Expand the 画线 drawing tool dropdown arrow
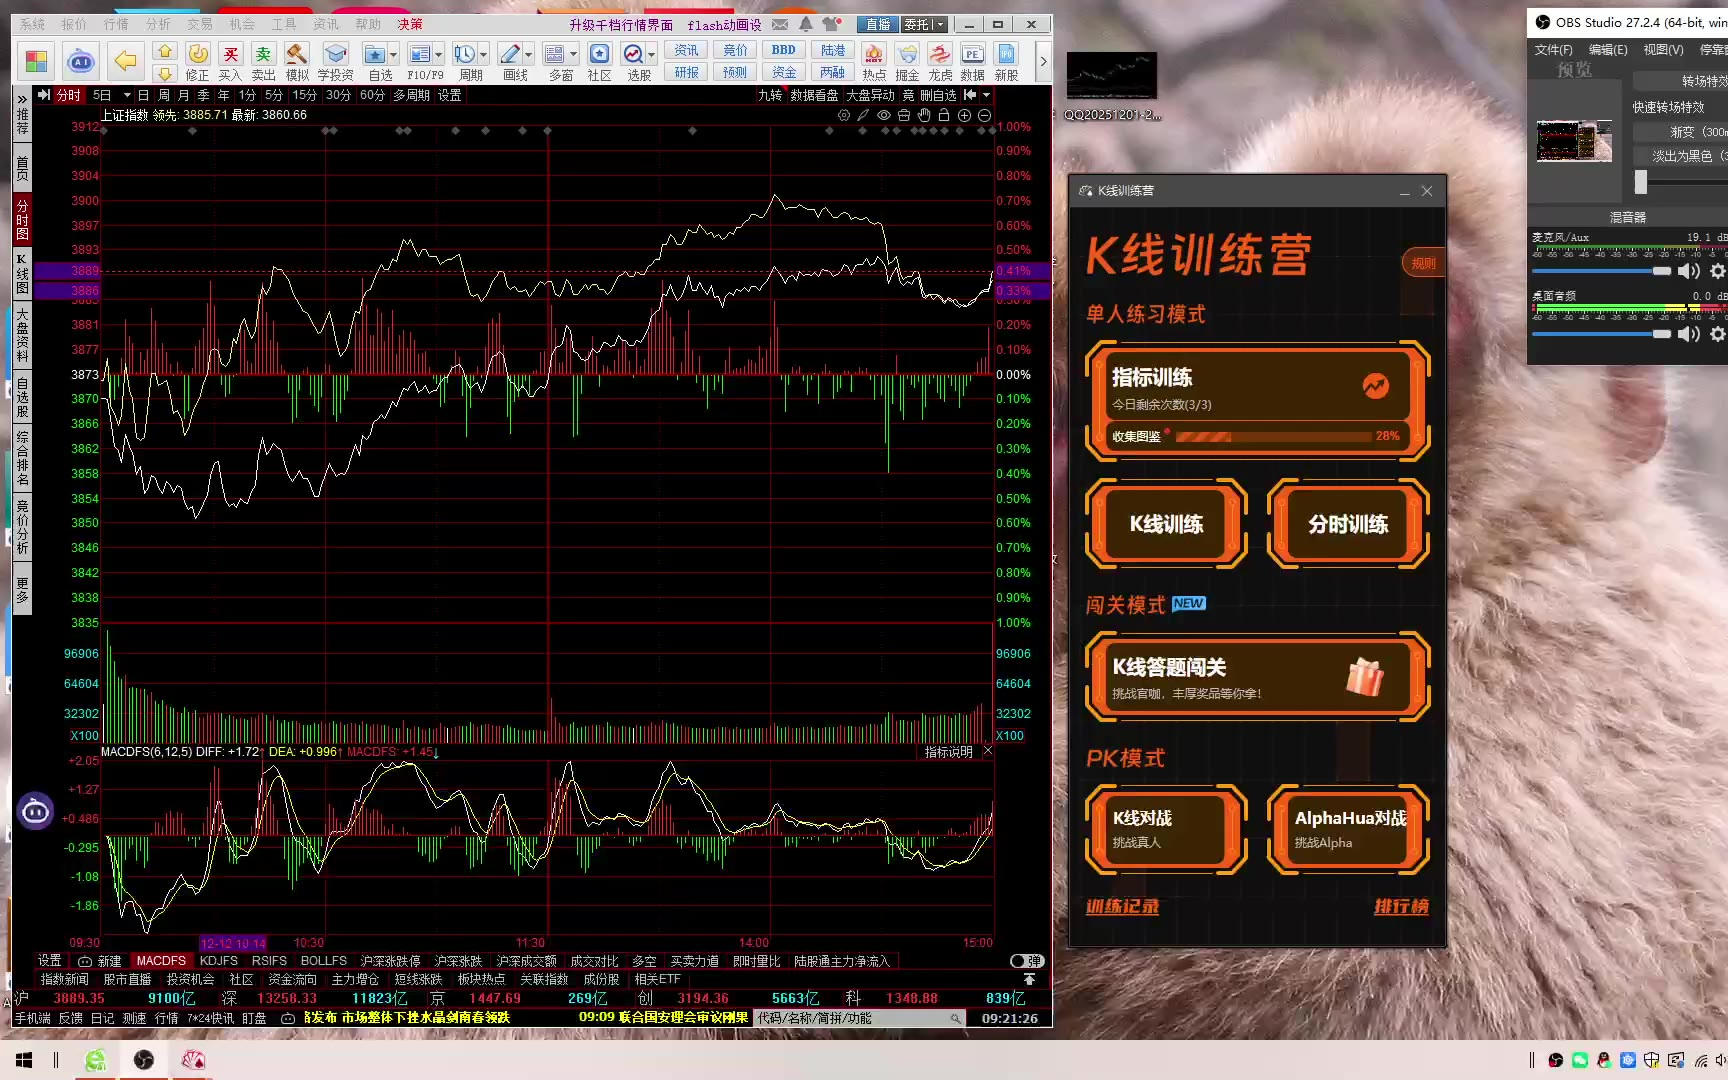 529,54
